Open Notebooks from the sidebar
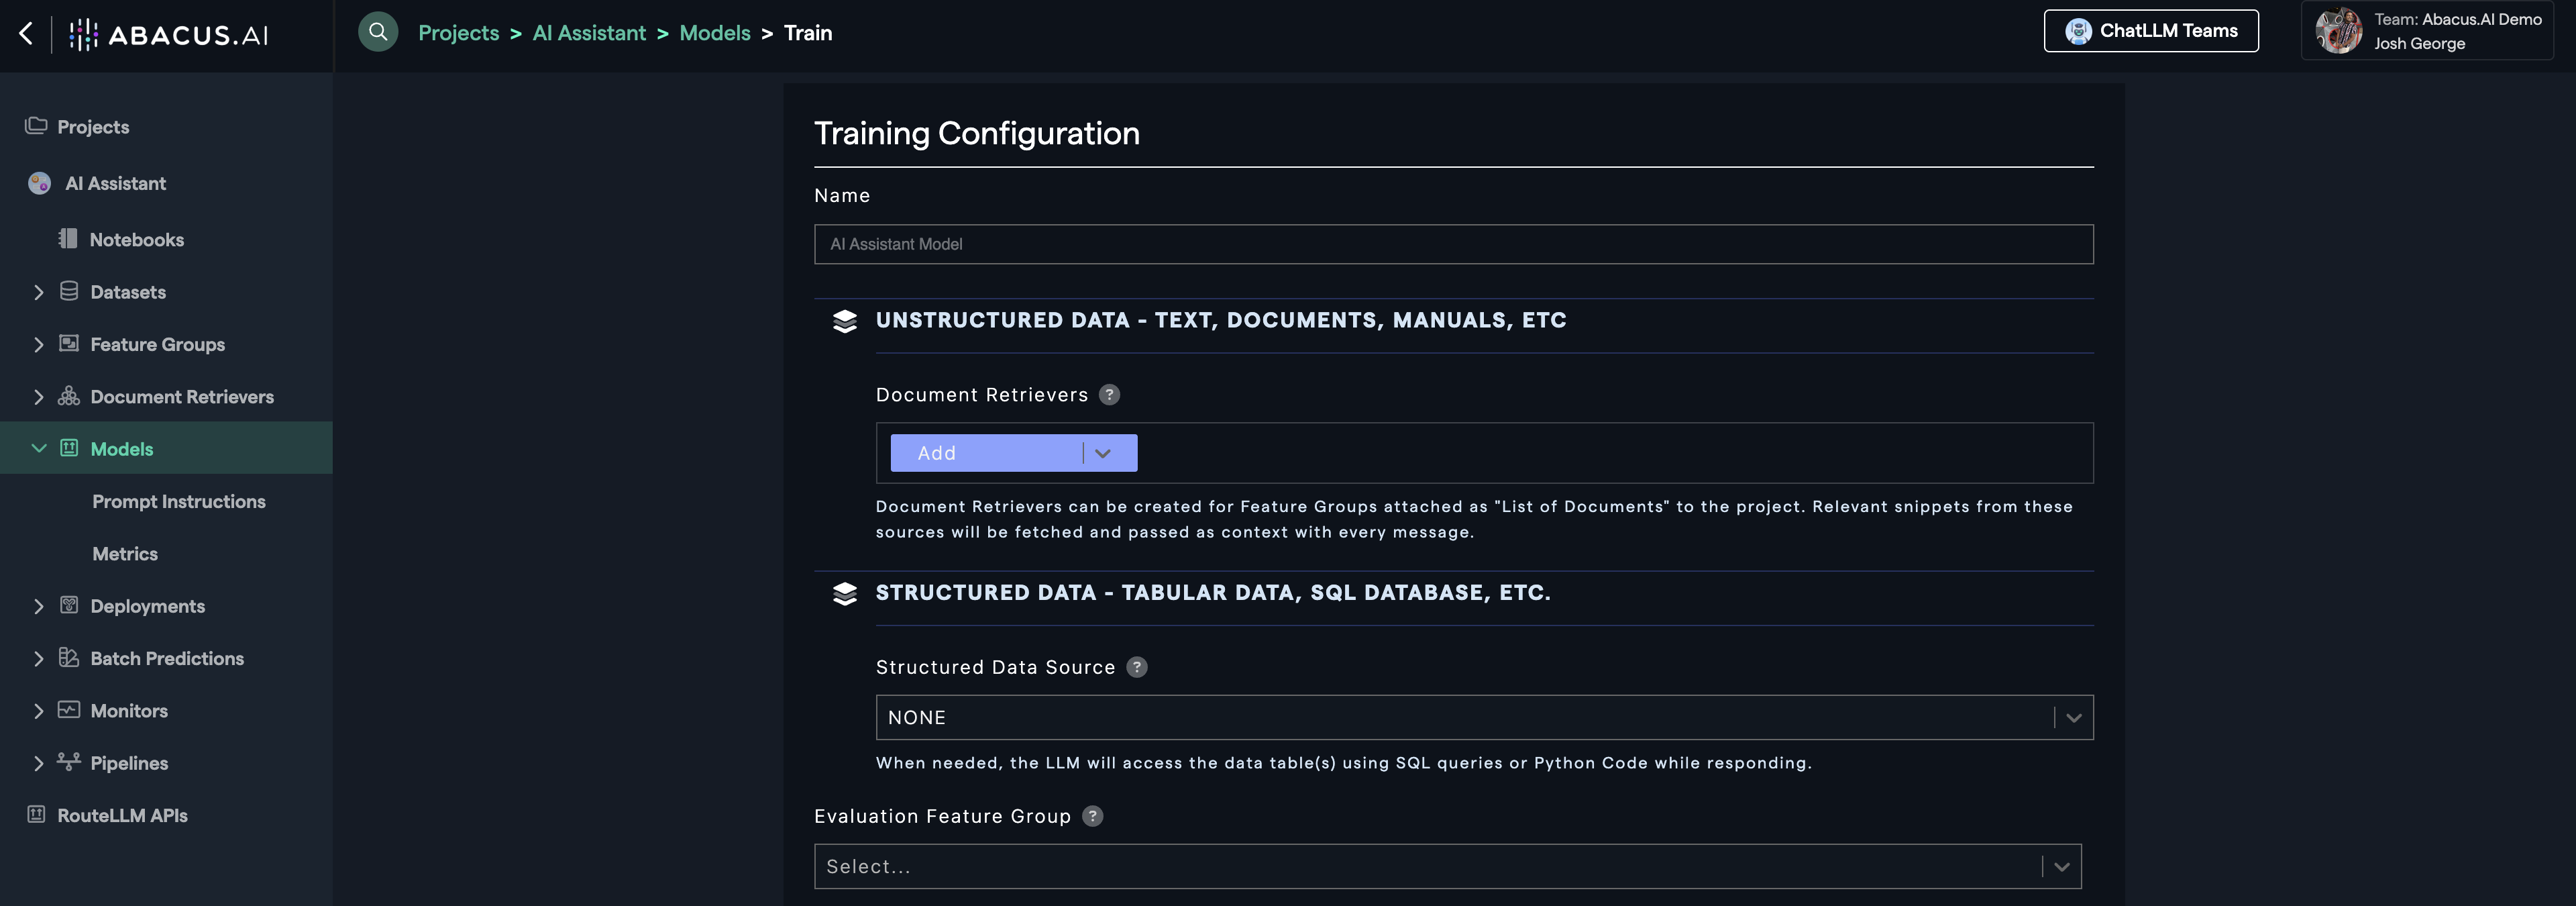 [x=136, y=240]
